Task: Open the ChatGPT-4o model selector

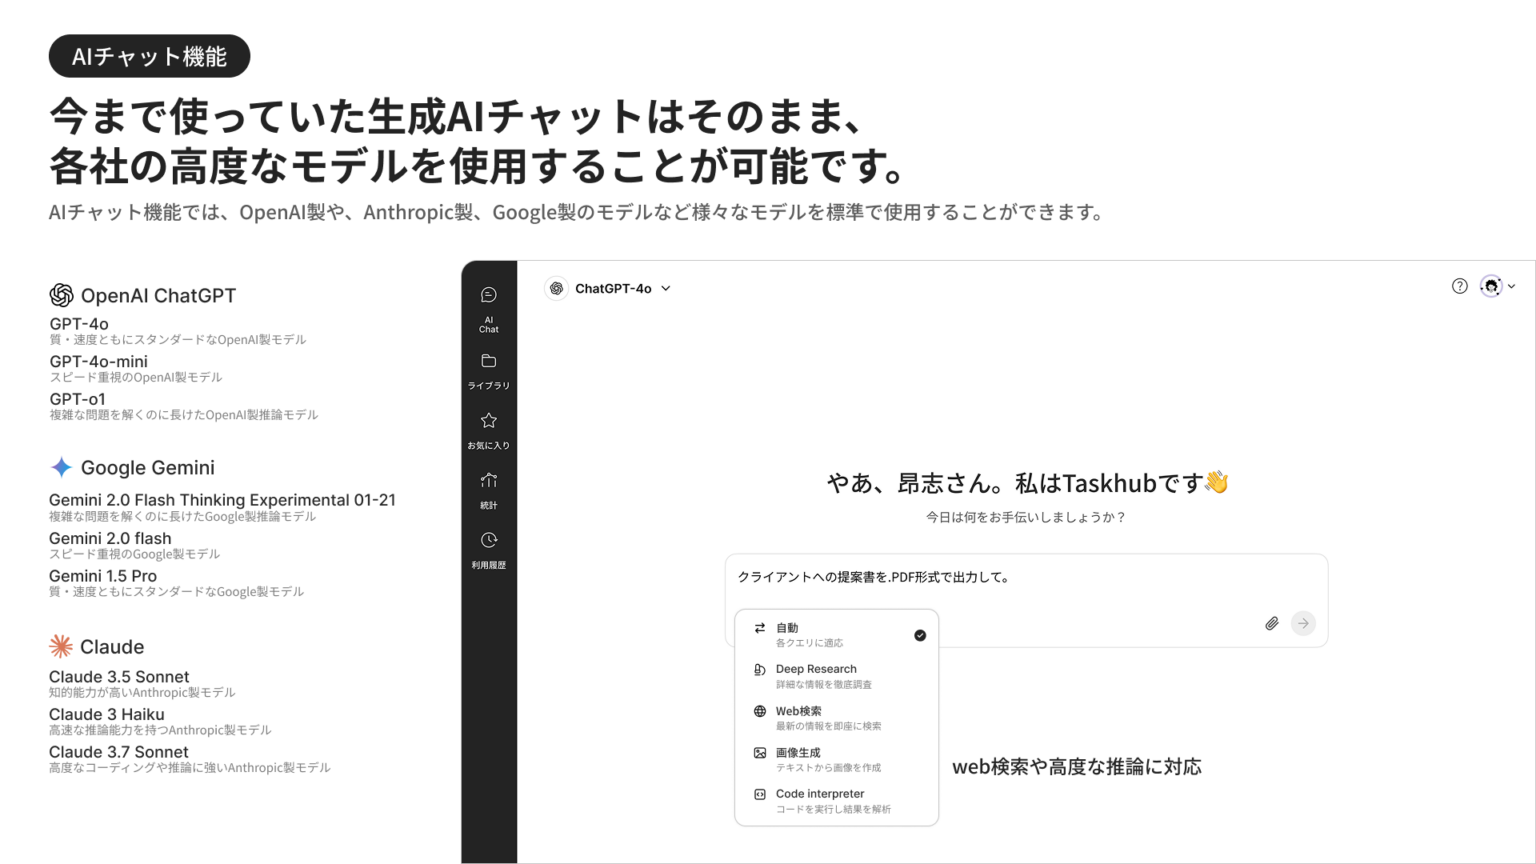Action: [x=608, y=288]
